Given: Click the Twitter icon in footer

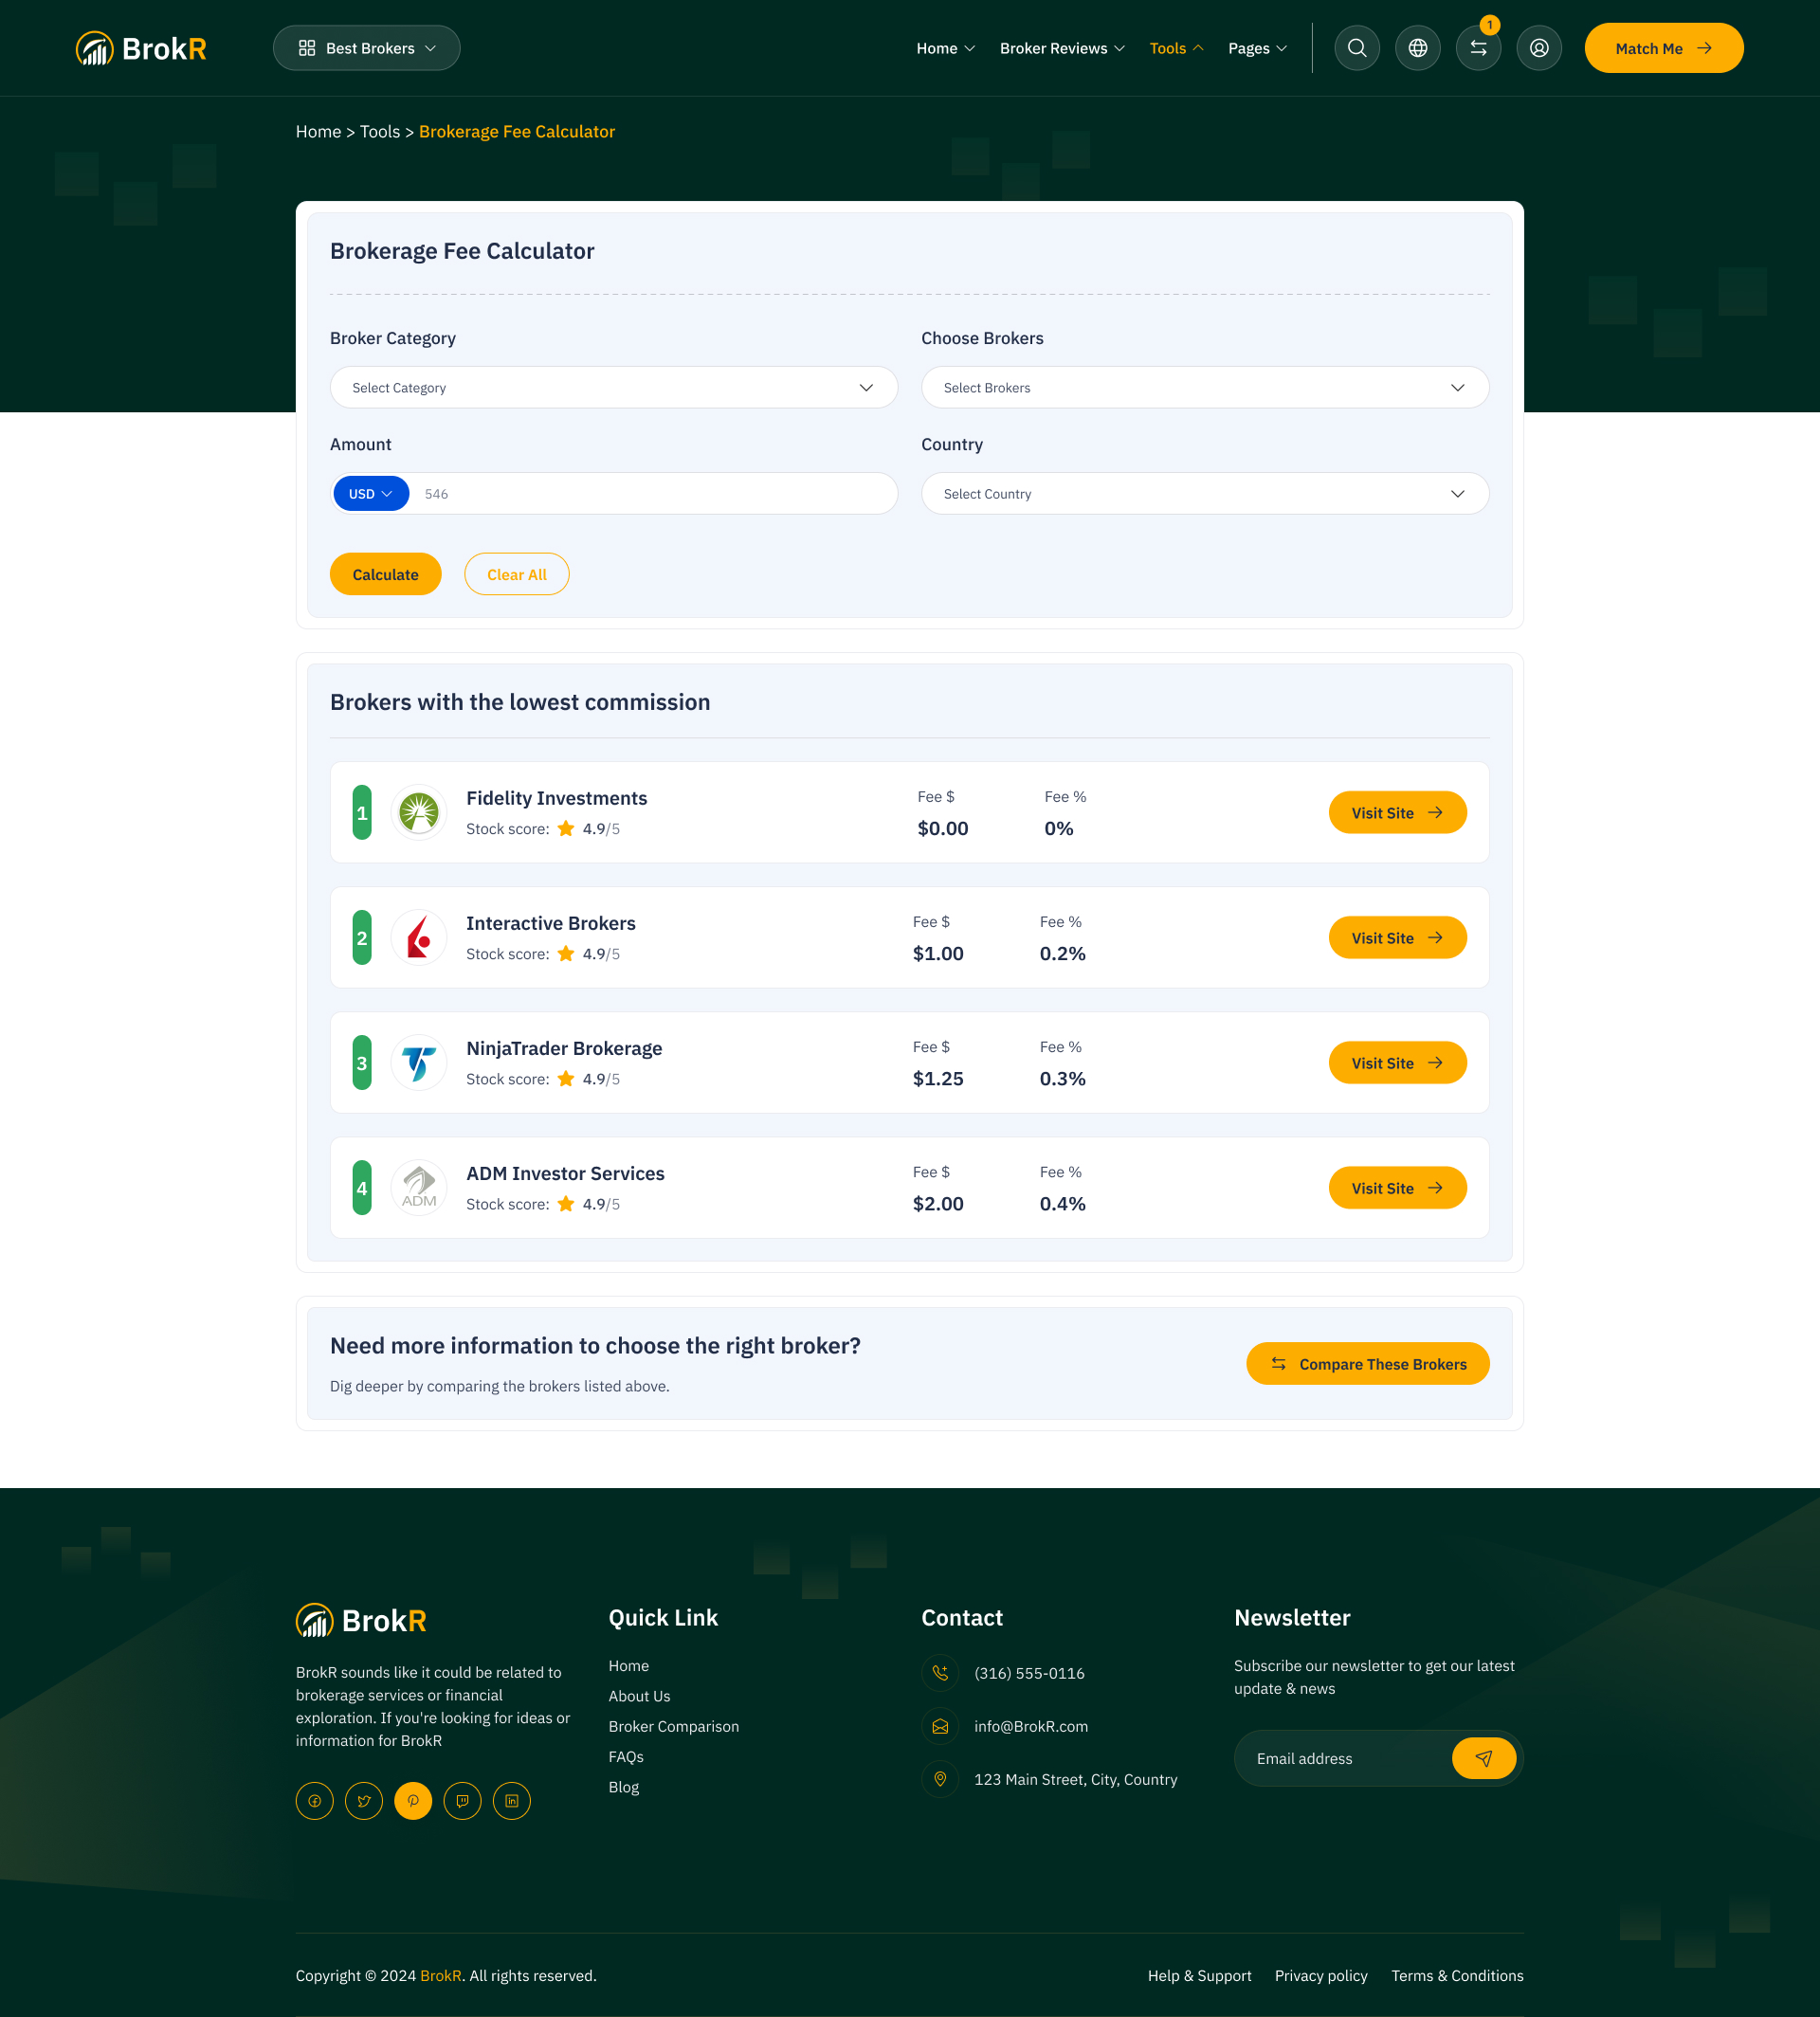Looking at the screenshot, I should pos(363,1800).
